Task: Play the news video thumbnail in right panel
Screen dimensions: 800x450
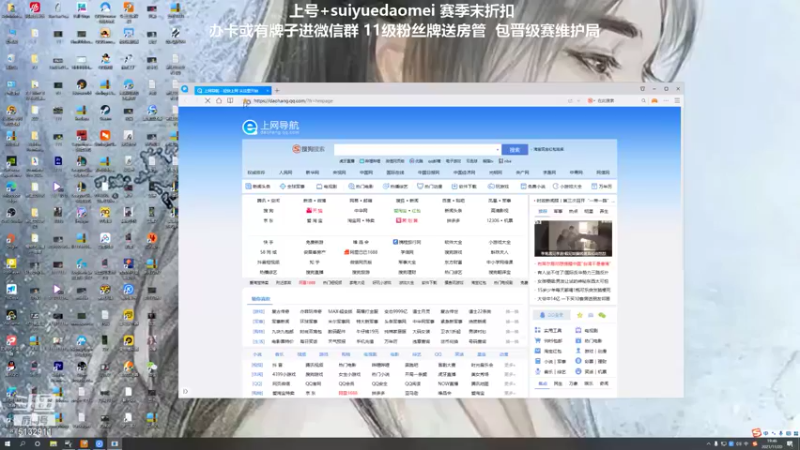Action: tap(573, 238)
